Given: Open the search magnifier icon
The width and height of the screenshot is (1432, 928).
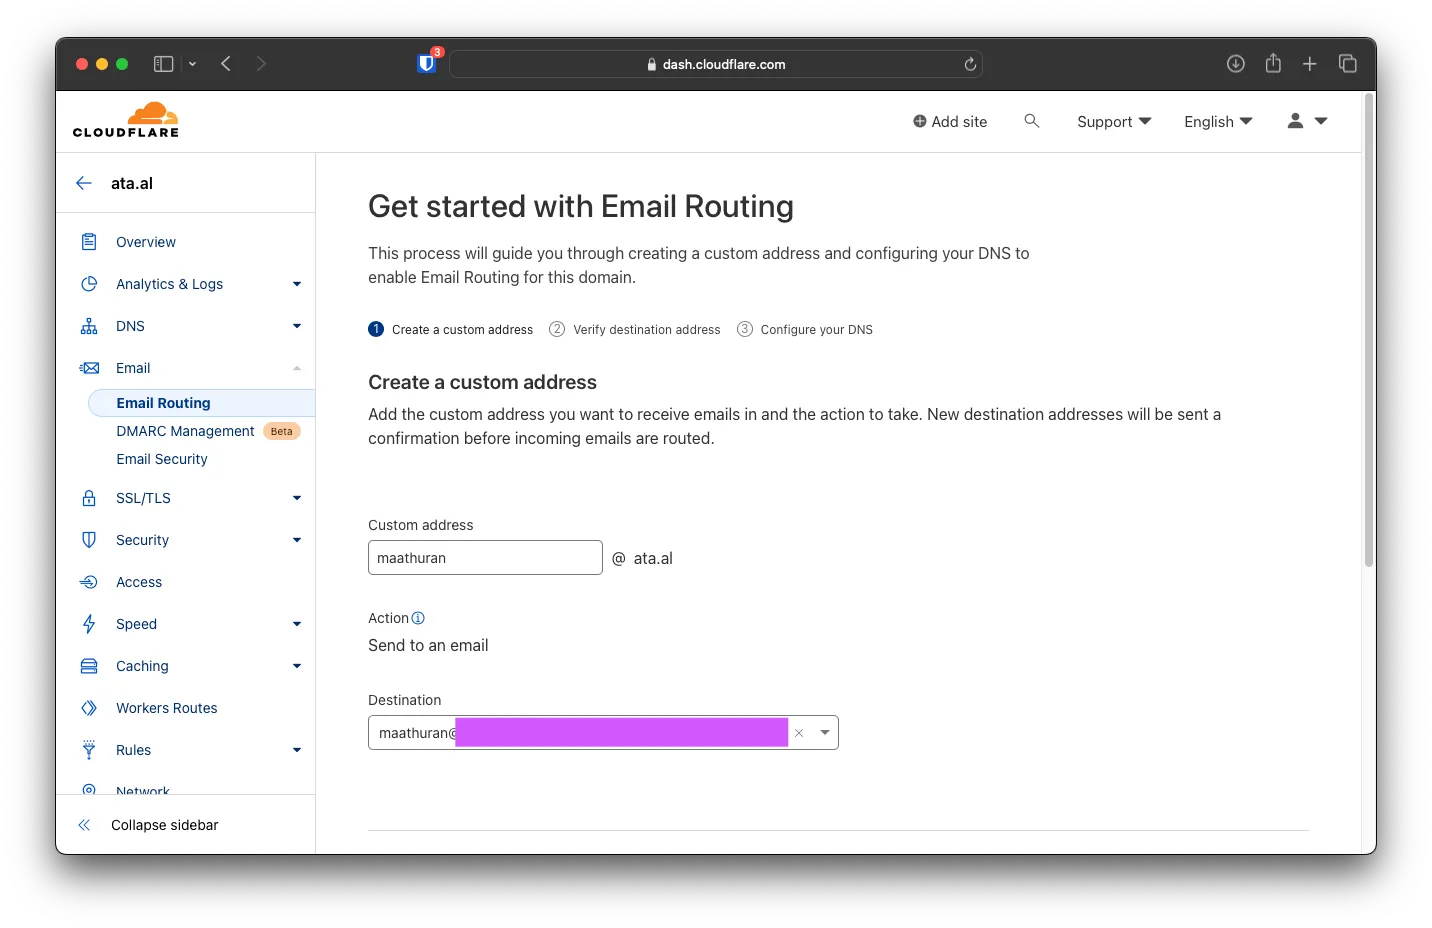Looking at the screenshot, I should click(x=1032, y=121).
